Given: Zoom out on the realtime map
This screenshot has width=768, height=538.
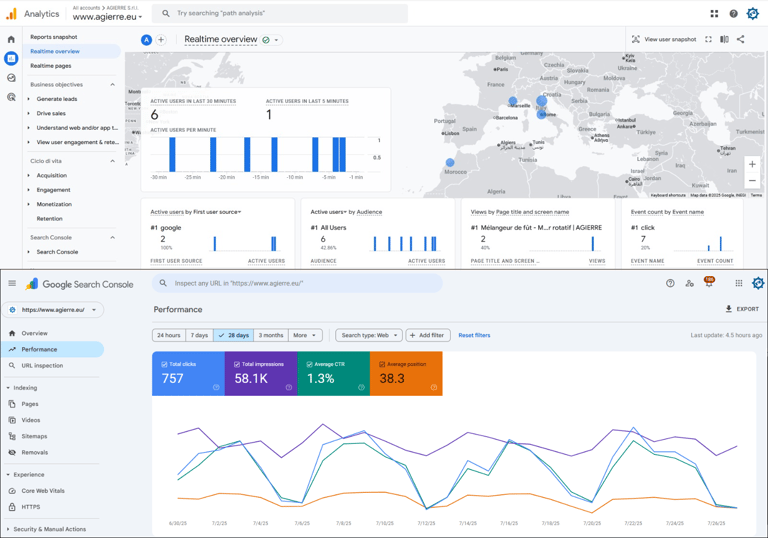Looking at the screenshot, I should [x=752, y=180].
